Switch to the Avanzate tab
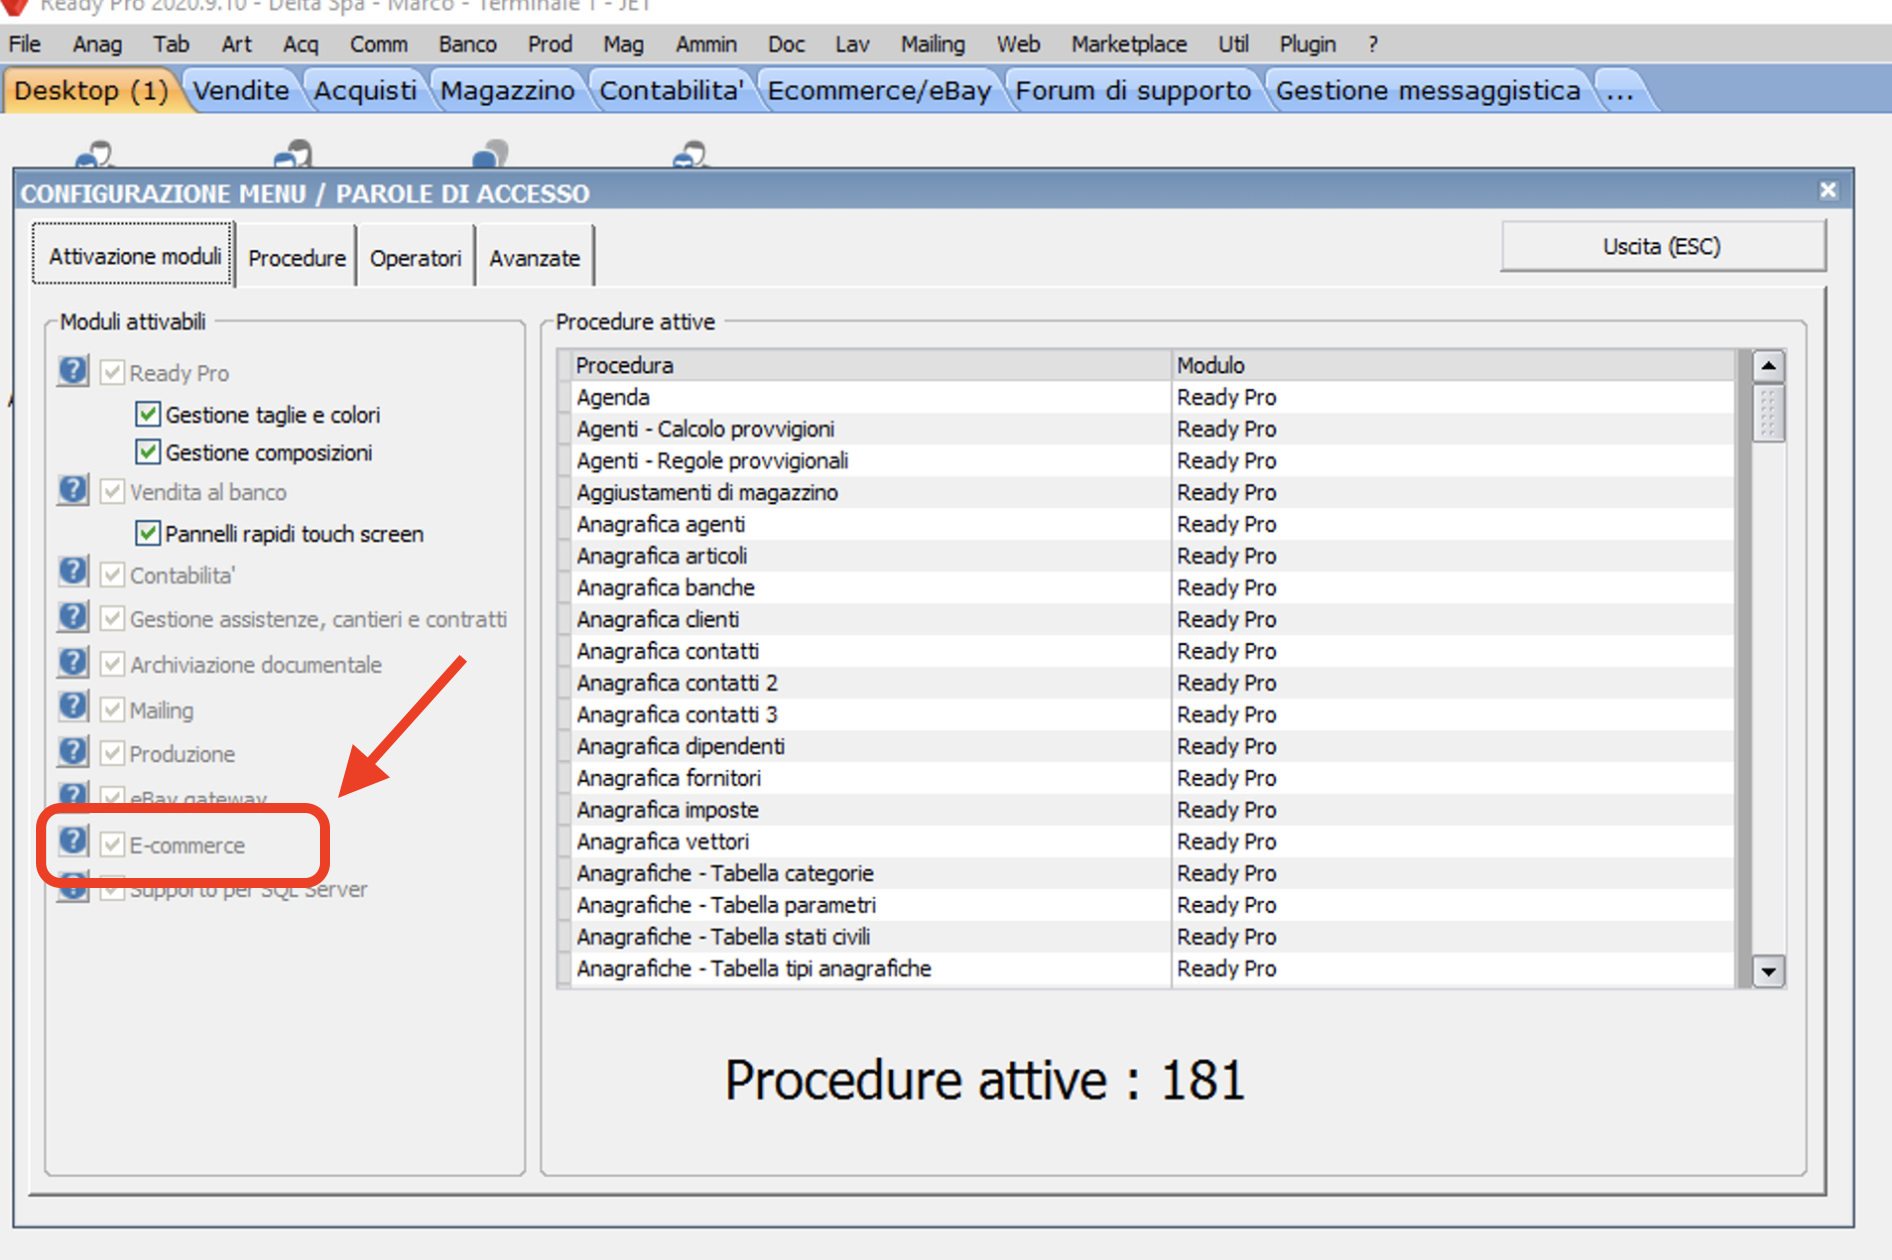The width and height of the screenshot is (1892, 1260). pyautogui.click(x=535, y=258)
